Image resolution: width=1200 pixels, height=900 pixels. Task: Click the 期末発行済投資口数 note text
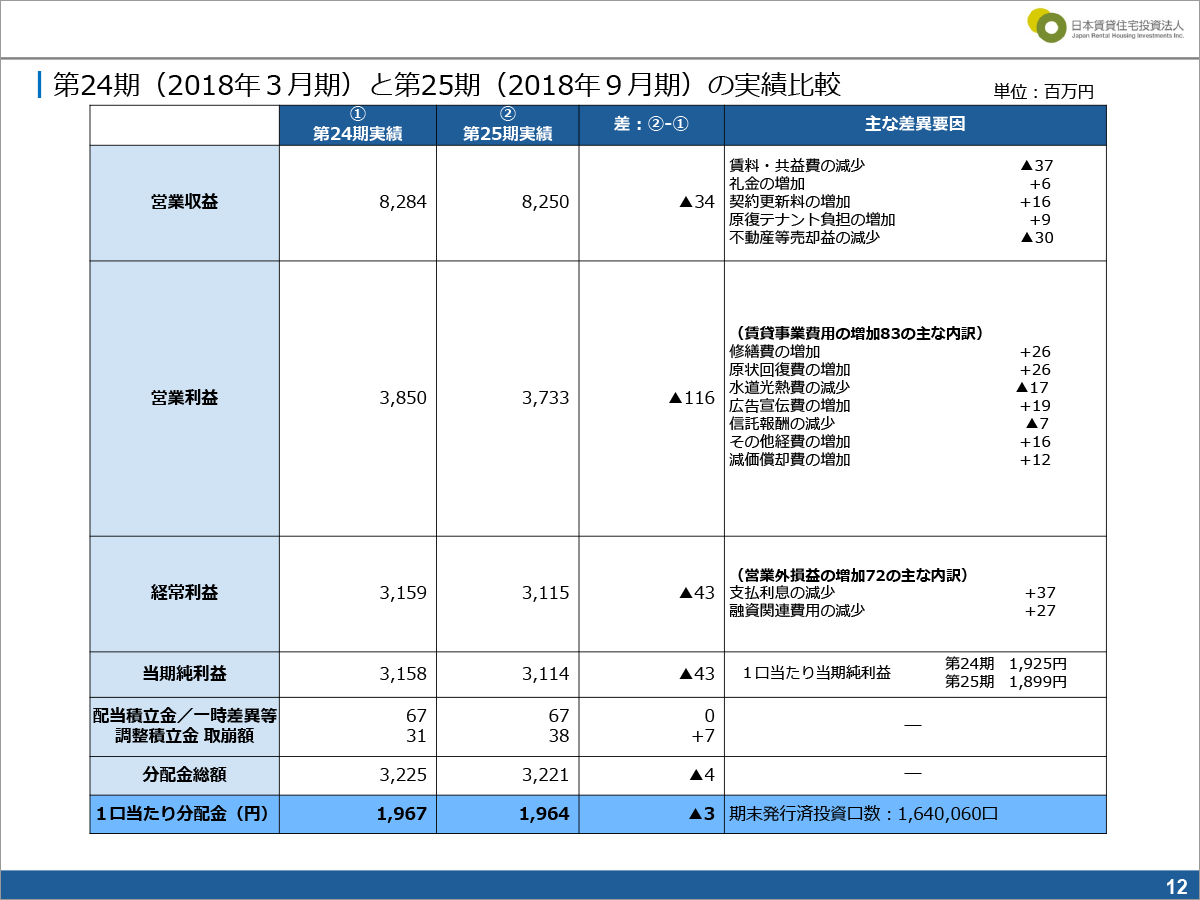[864, 814]
